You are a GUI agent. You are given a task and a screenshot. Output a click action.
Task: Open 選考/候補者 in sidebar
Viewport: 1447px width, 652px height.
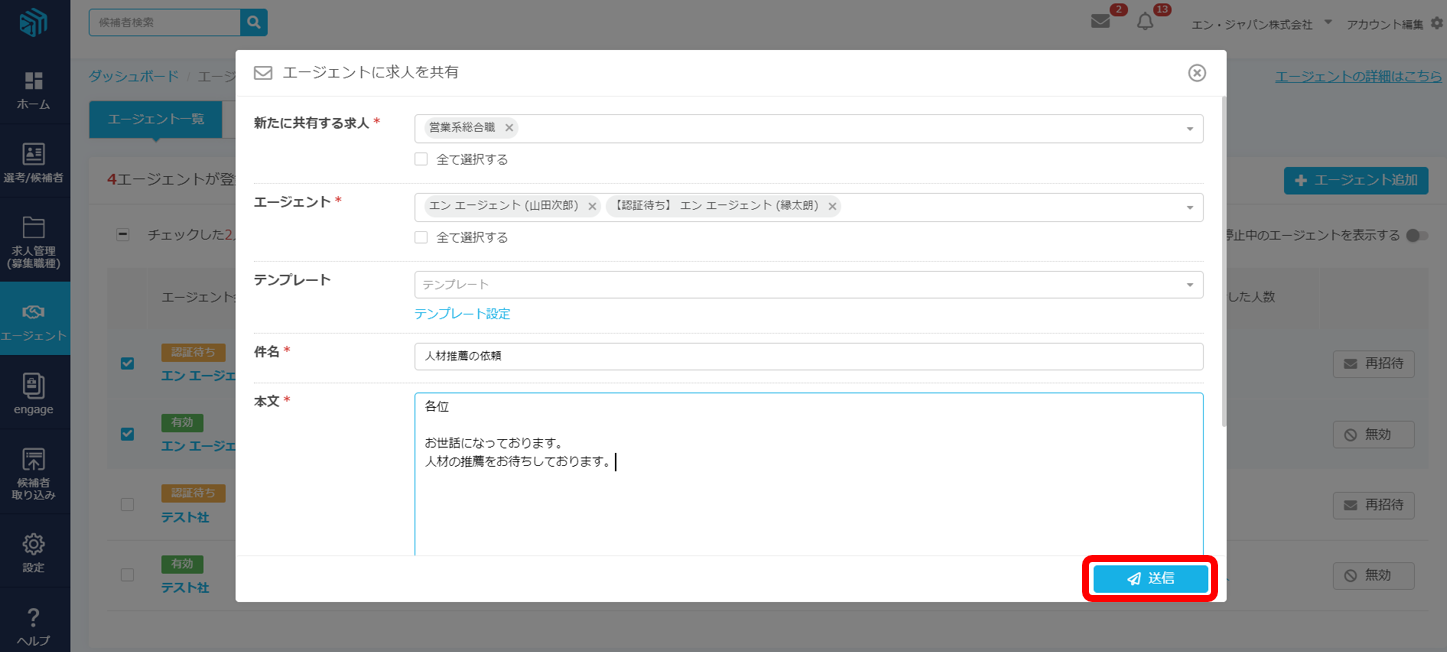(x=34, y=162)
